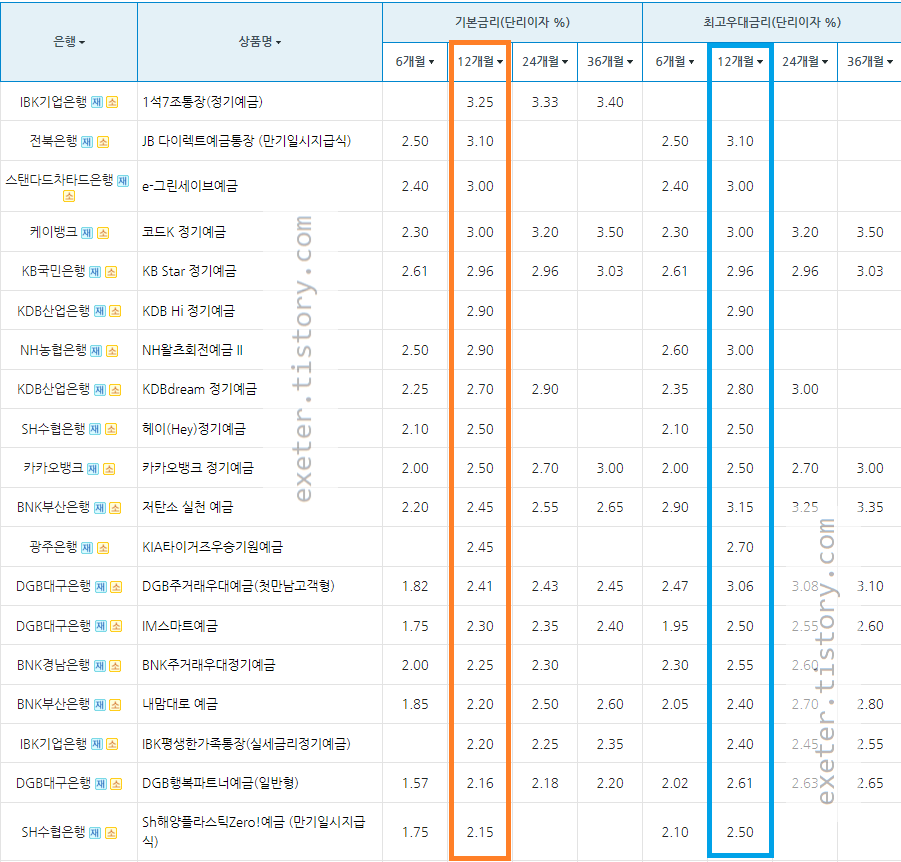Click the 1.57 rate cell
Screen dimensions: 901x862
pos(415,783)
